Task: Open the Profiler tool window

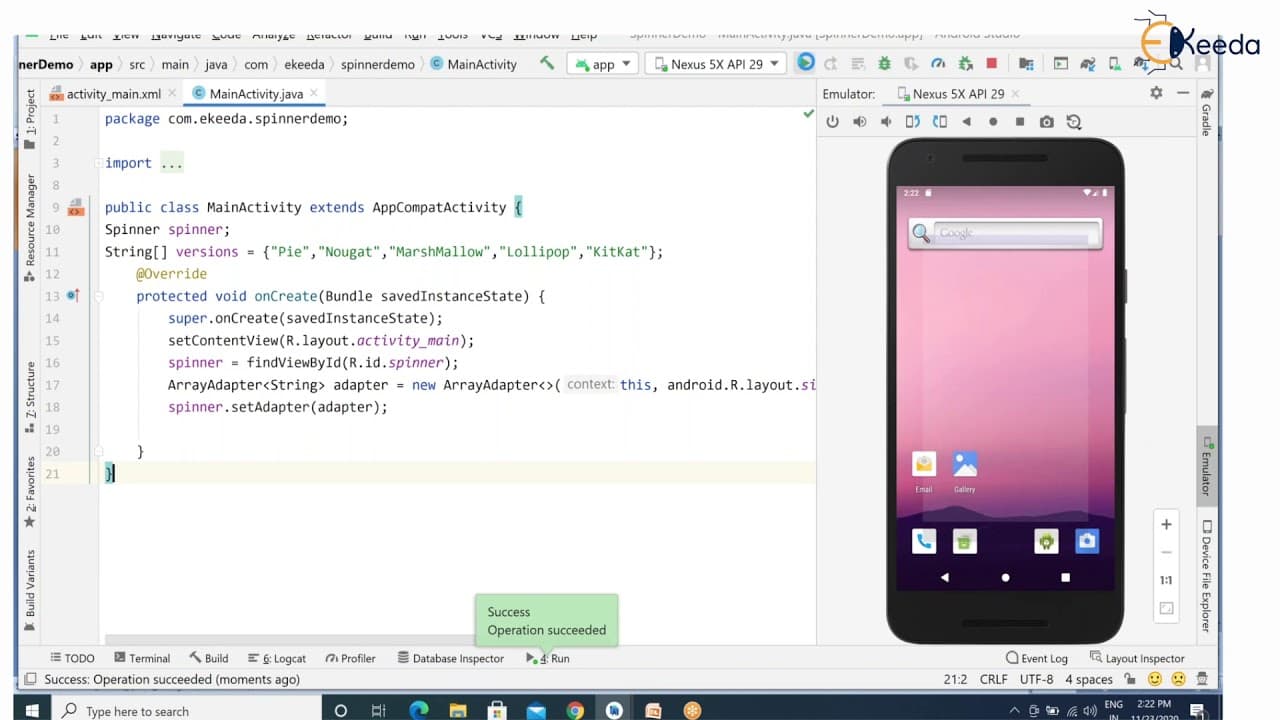Action: [x=349, y=658]
